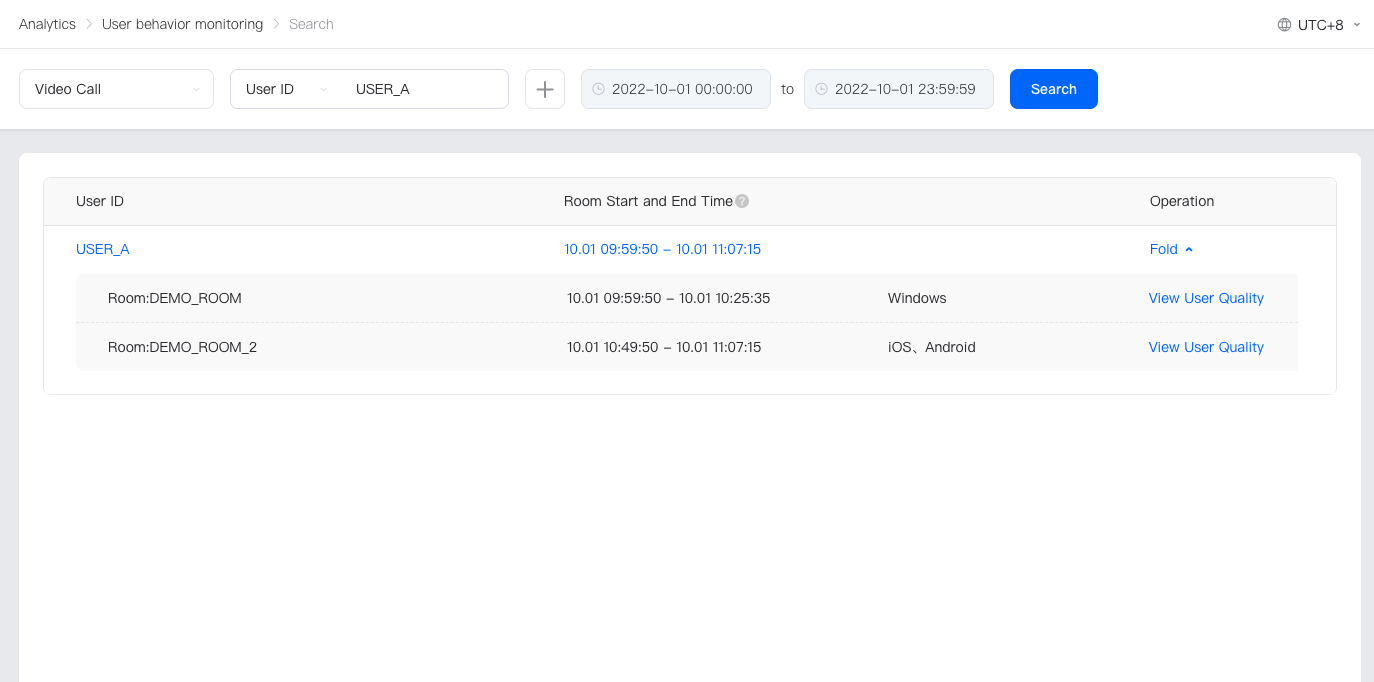Image resolution: width=1374 pixels, height=682 pixels.
Task: Click the clock icon in end date field
Action: point(821,89)
